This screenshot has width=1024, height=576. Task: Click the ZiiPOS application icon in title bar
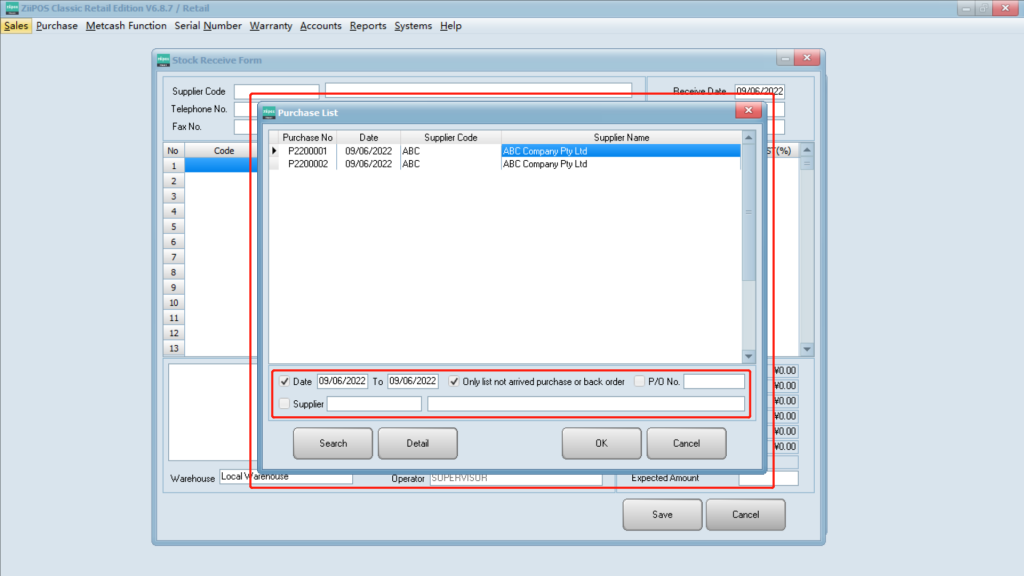[x=11, y=8]
